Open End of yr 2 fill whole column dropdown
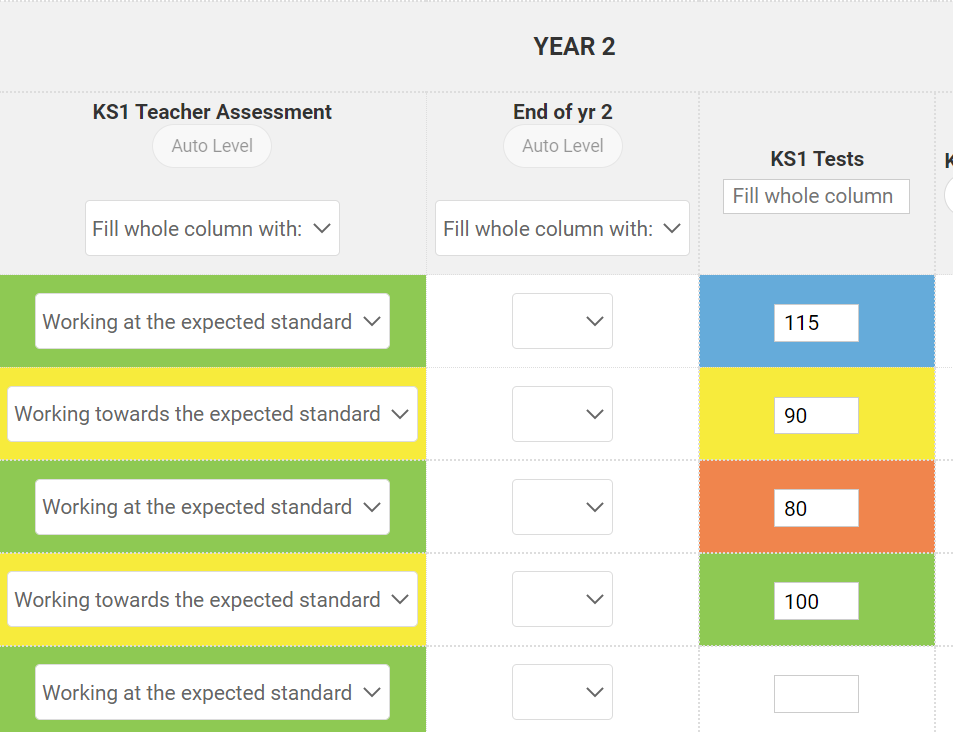Screen dimensions: 953x732 click(x=562, y=228)
